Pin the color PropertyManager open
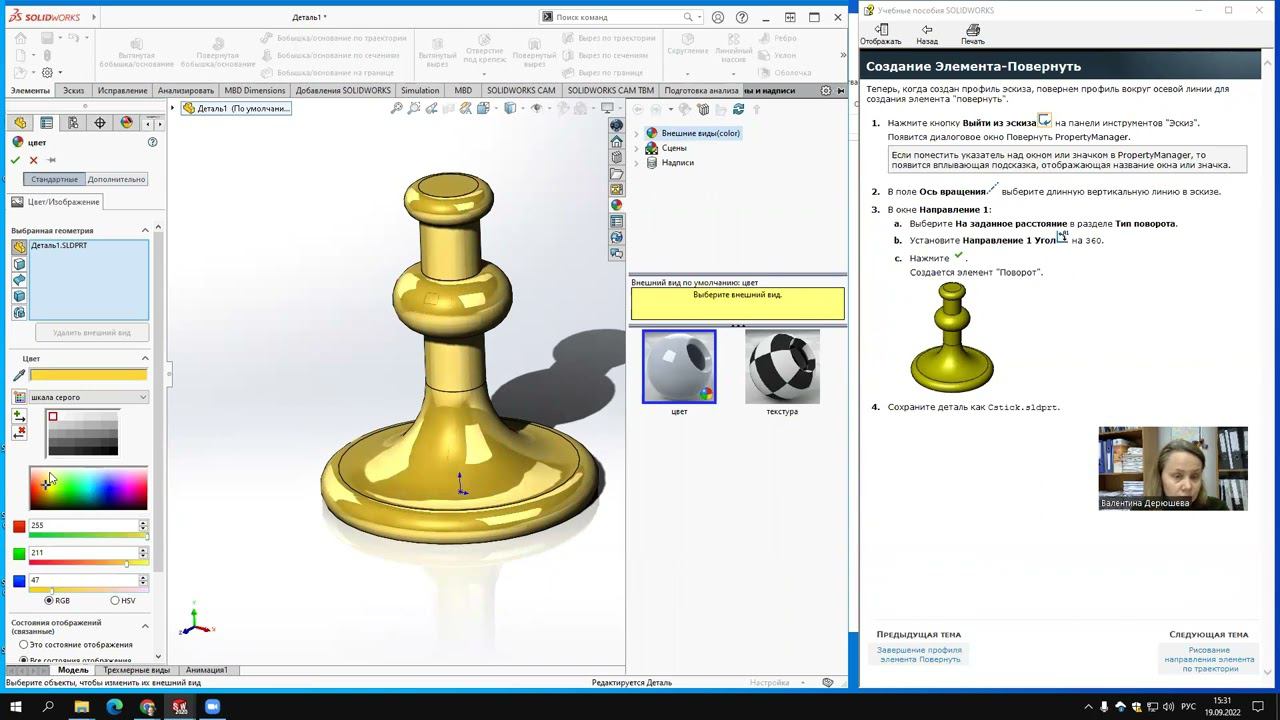 click(x=51, y=160)
